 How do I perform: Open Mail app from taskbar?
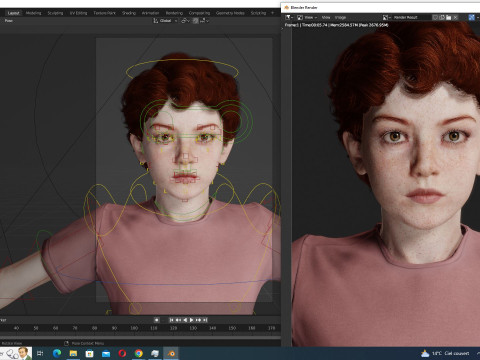pos(106,353)
